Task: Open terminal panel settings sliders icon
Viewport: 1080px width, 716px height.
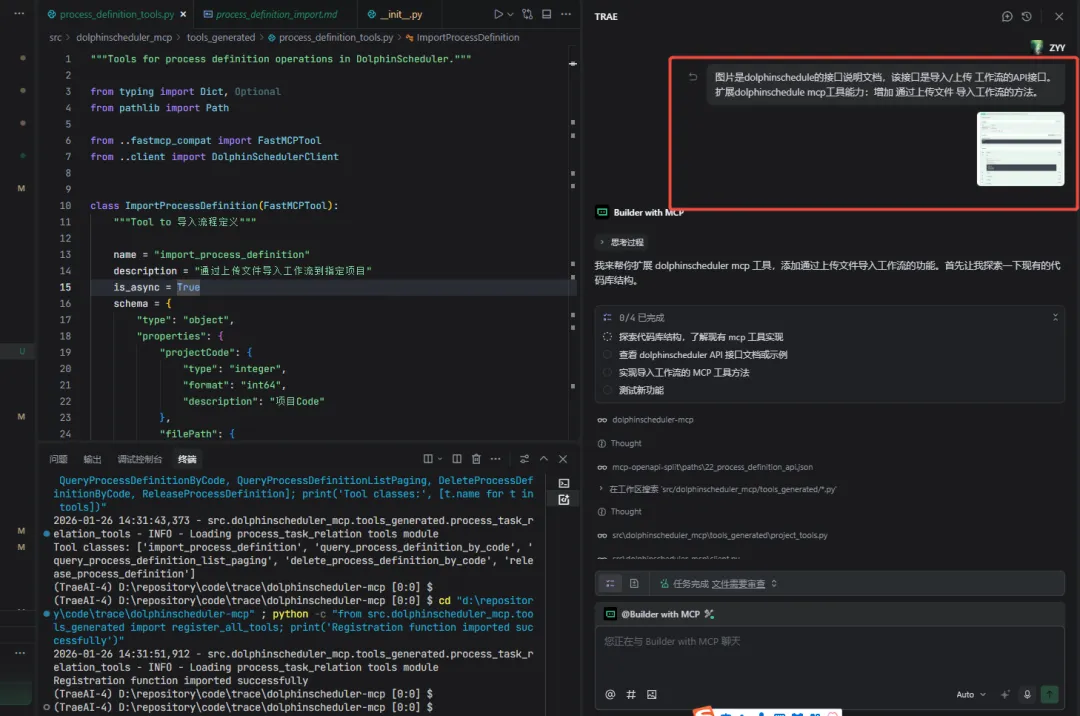Action: [524, 459]
